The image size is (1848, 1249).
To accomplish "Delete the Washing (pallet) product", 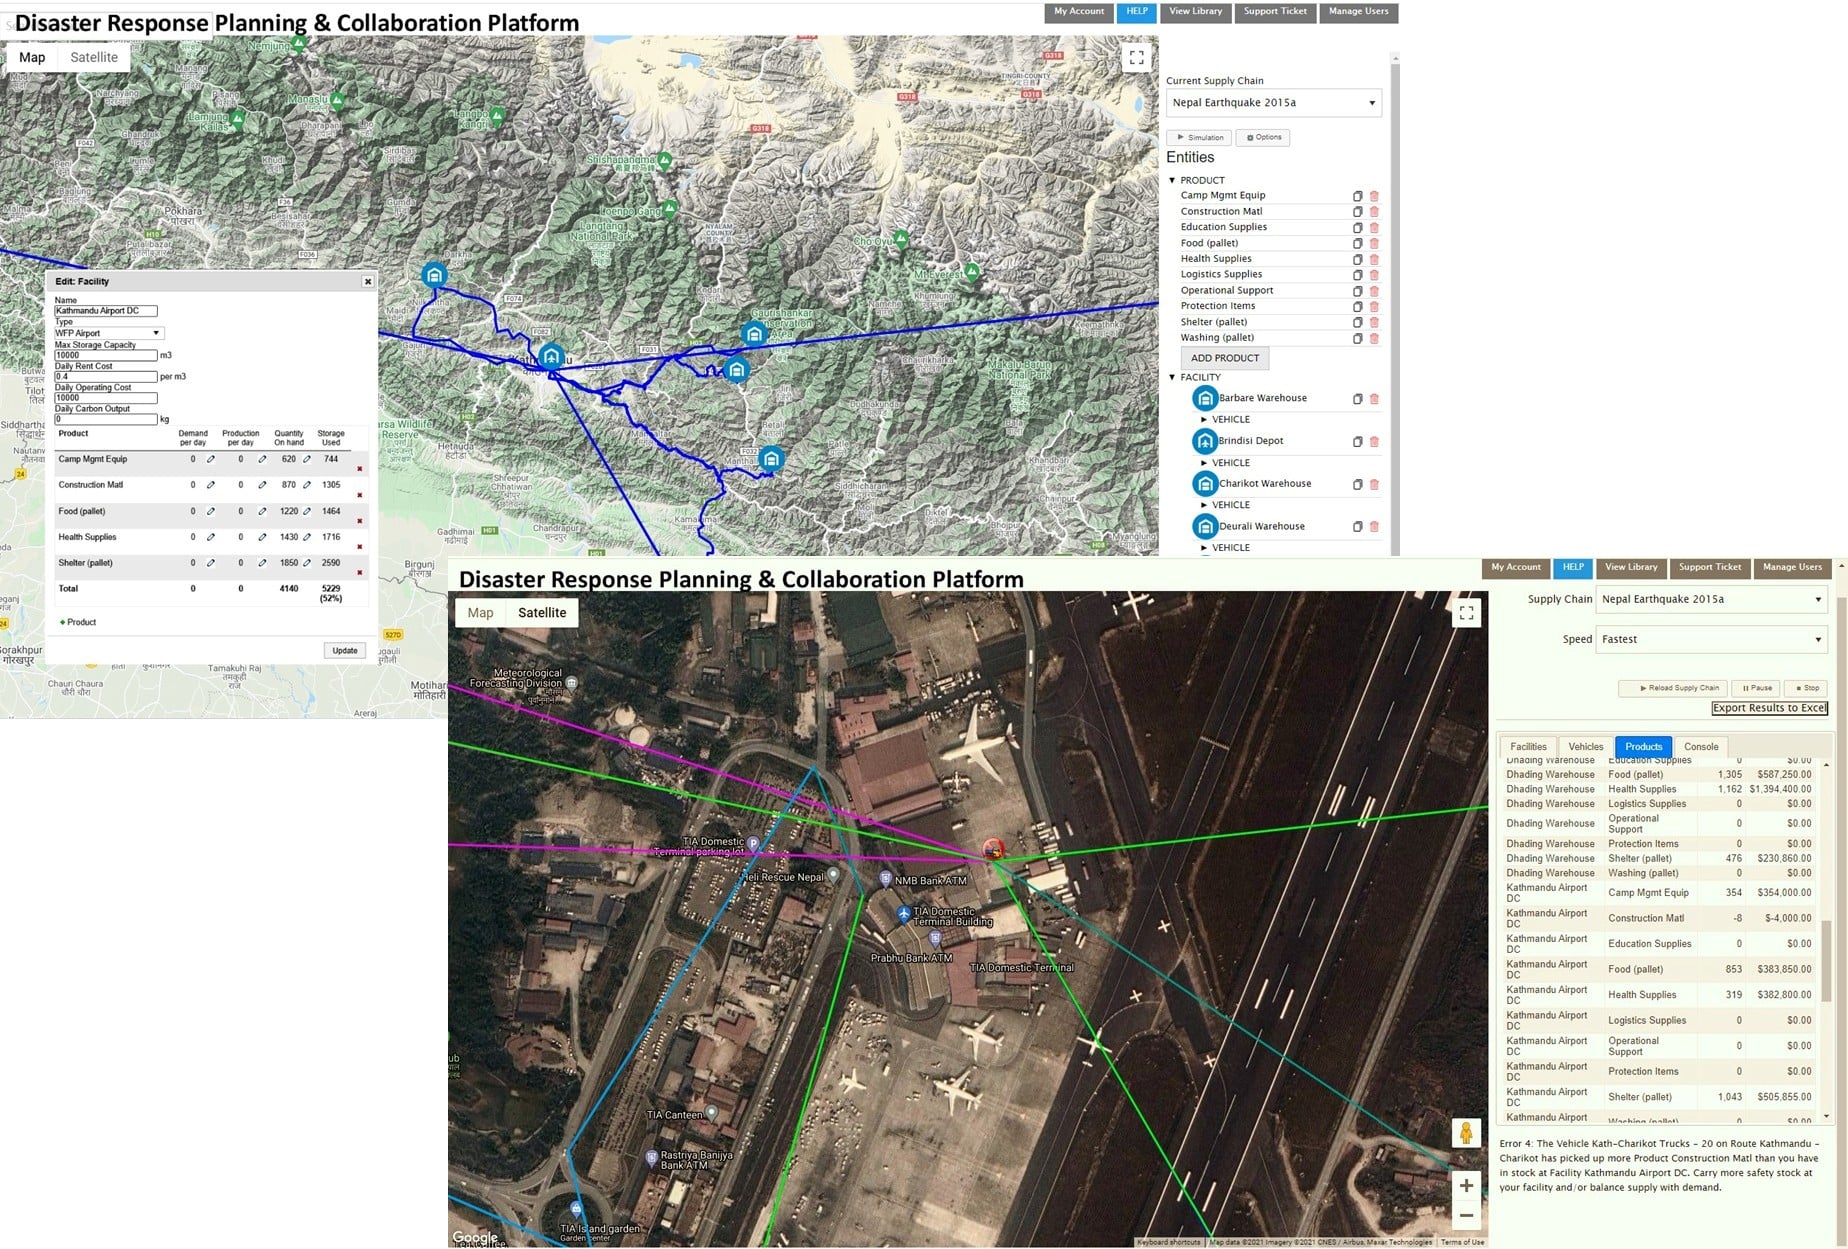I will (1374, 339).
